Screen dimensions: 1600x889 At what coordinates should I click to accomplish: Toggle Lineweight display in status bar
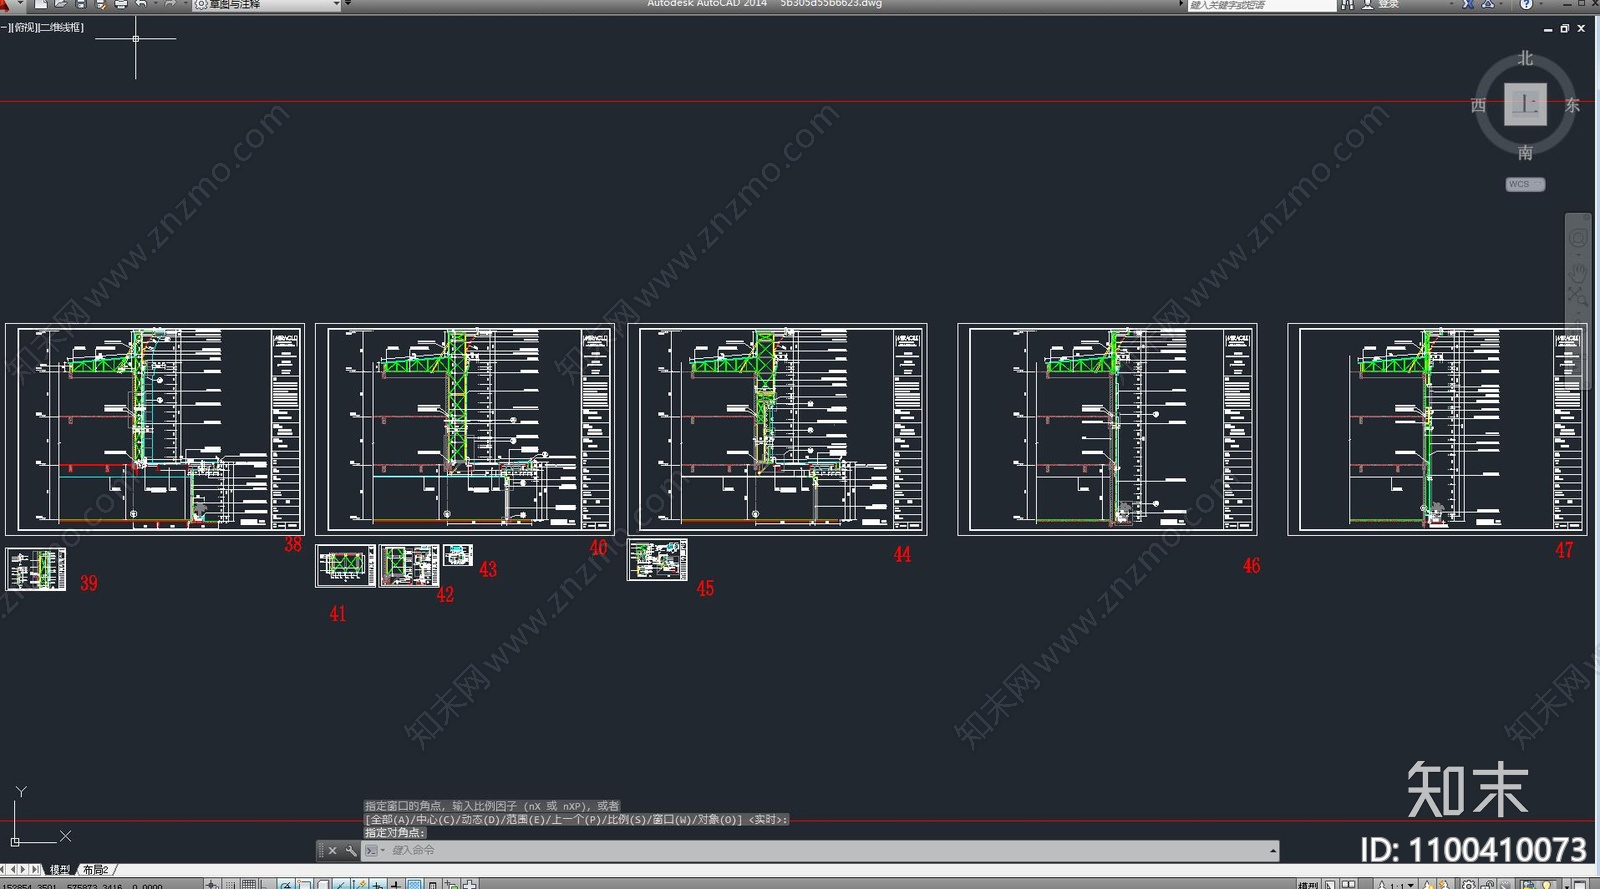pos(395,882)
